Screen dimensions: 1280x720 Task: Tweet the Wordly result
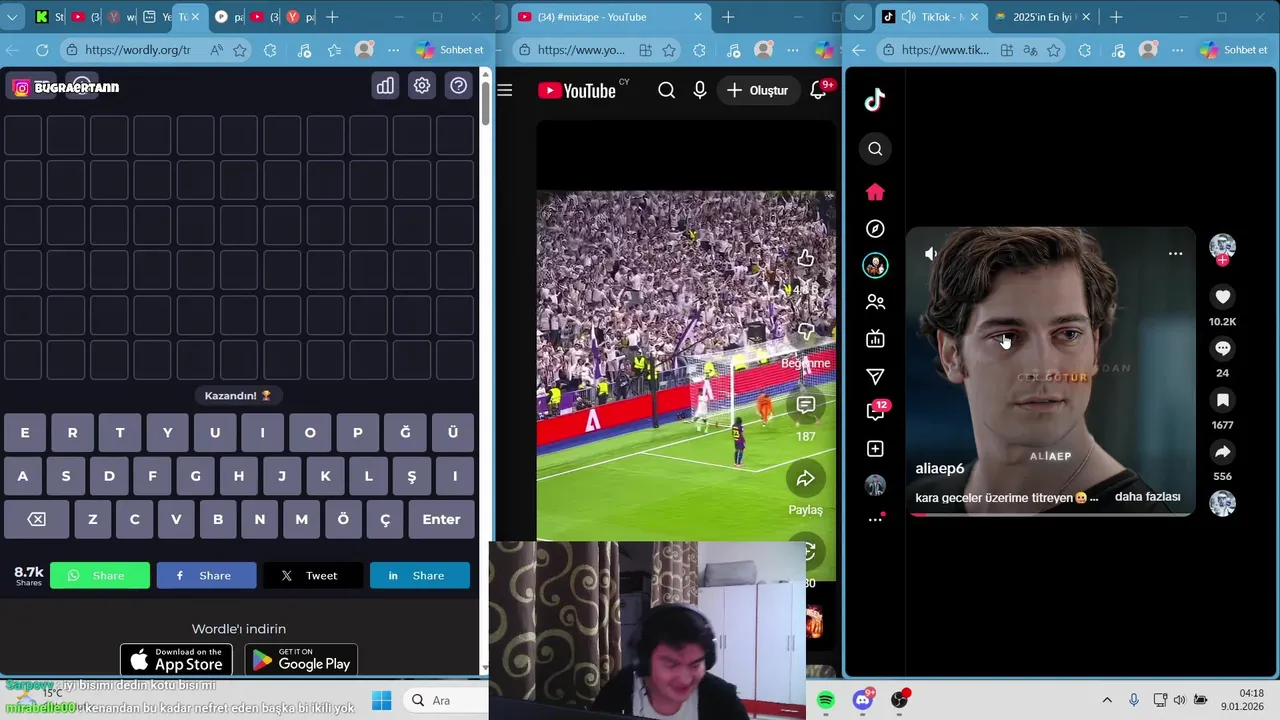pos(313,575)
